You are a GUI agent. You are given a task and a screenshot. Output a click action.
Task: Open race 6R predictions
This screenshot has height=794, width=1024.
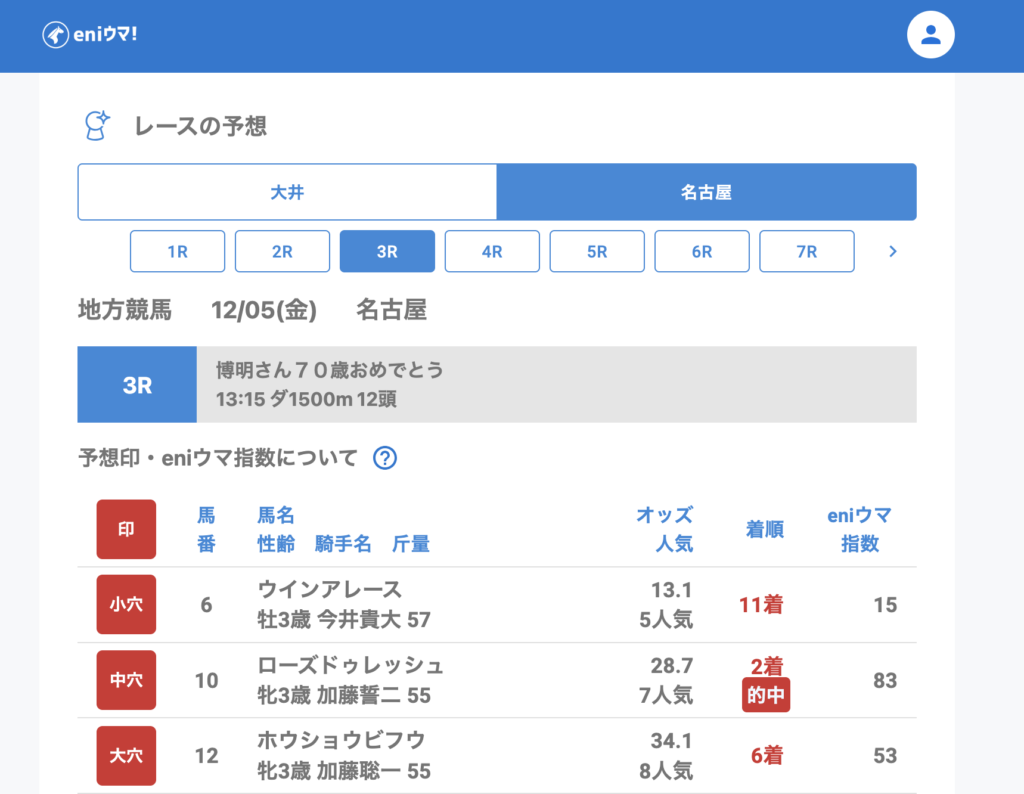click(x=702, y=252)
